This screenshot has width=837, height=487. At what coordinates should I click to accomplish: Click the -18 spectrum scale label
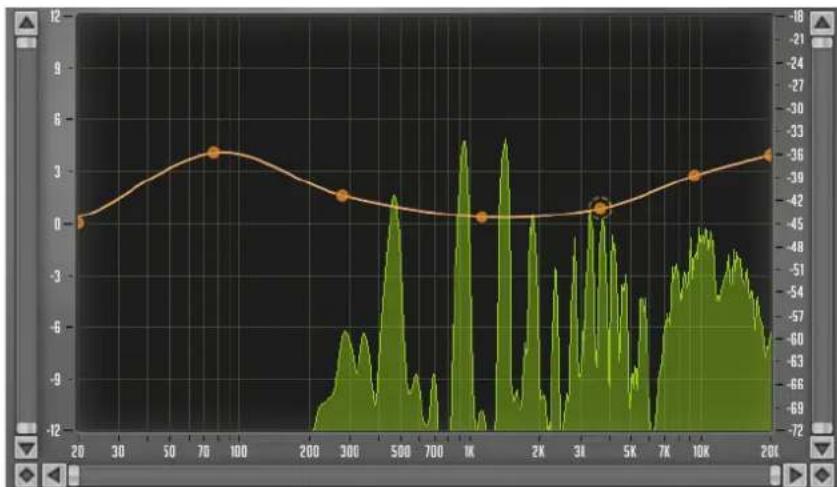pos(795,17)
